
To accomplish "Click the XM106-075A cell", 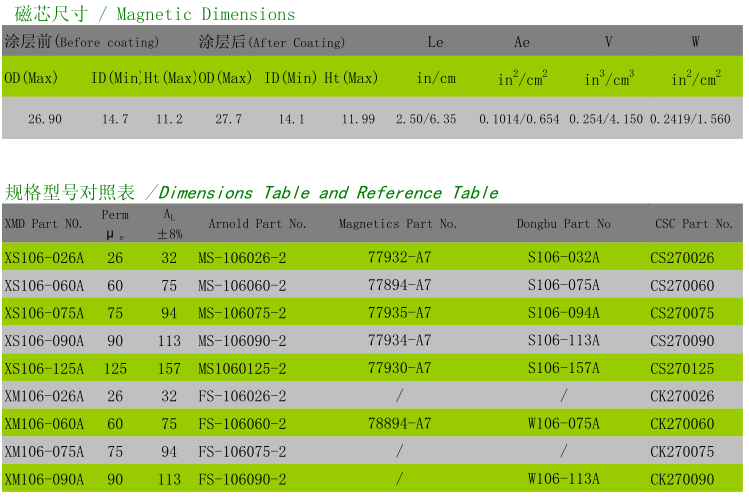I will coord(44,452).
